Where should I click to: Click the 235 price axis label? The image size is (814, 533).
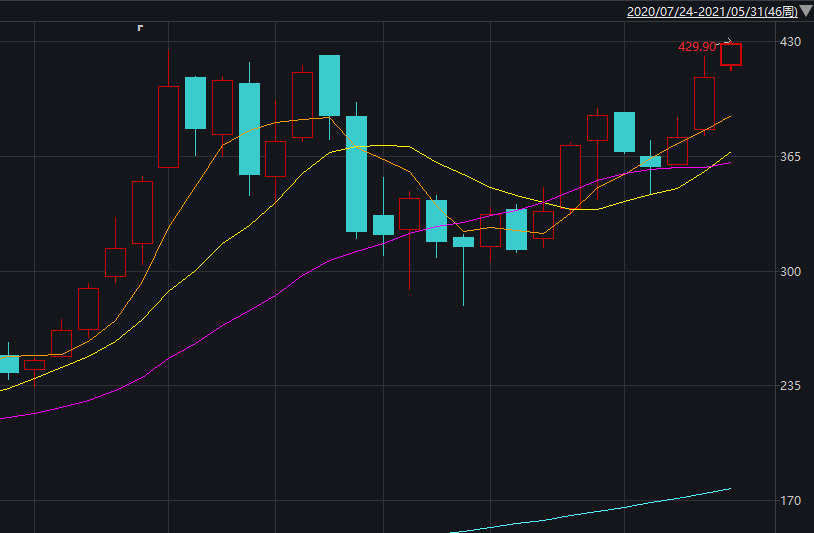(790, 386)
